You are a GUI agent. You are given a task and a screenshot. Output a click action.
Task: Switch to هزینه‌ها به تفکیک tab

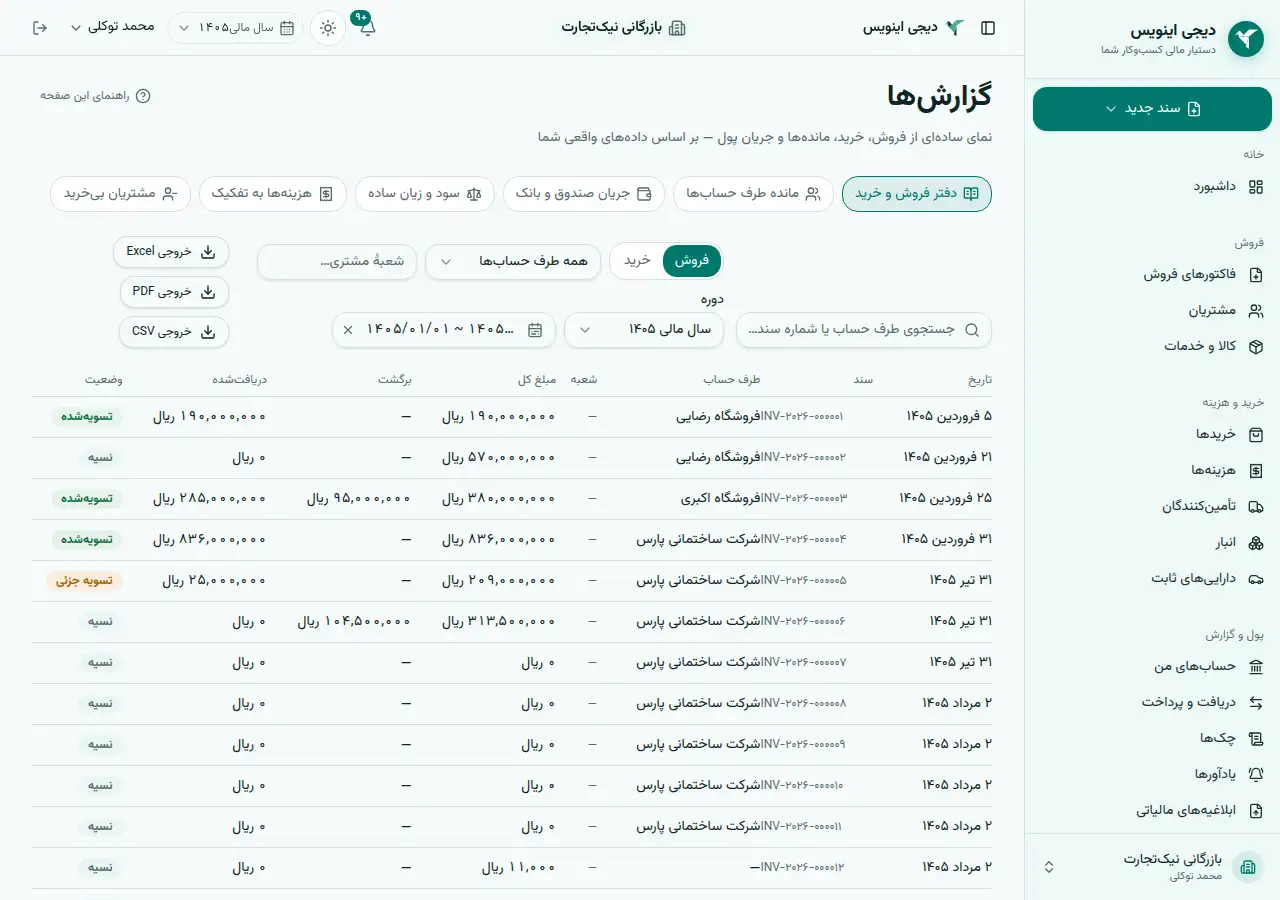click(273, 193)
